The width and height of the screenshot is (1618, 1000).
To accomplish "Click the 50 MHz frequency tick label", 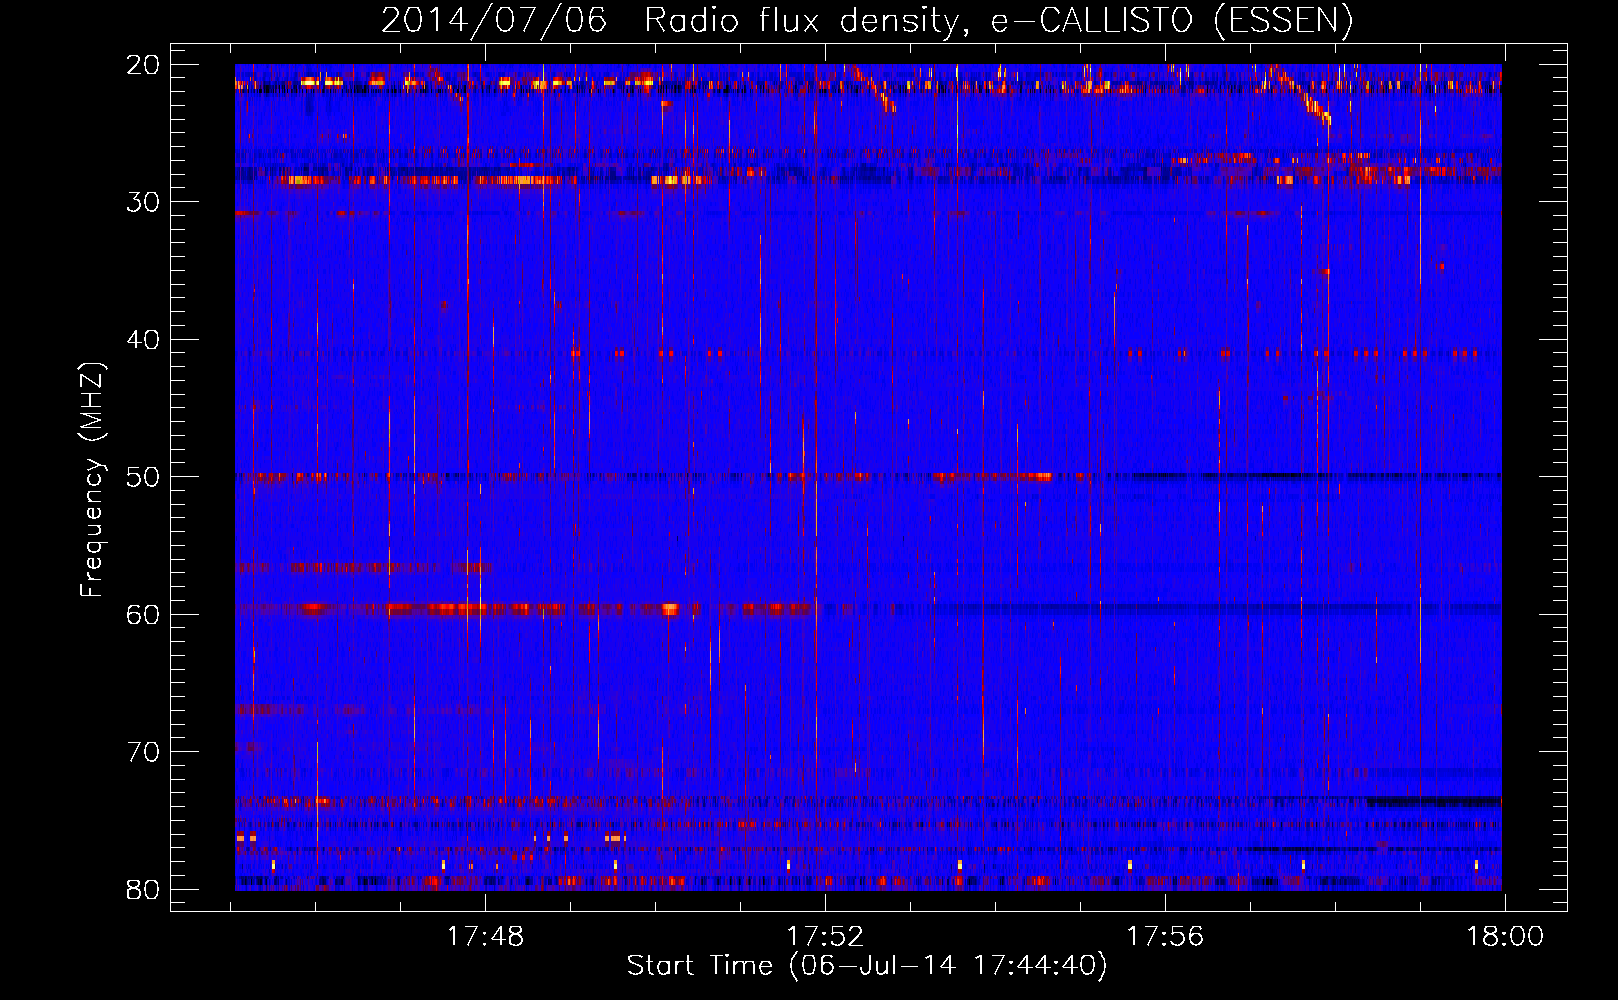I will point(143,477).
